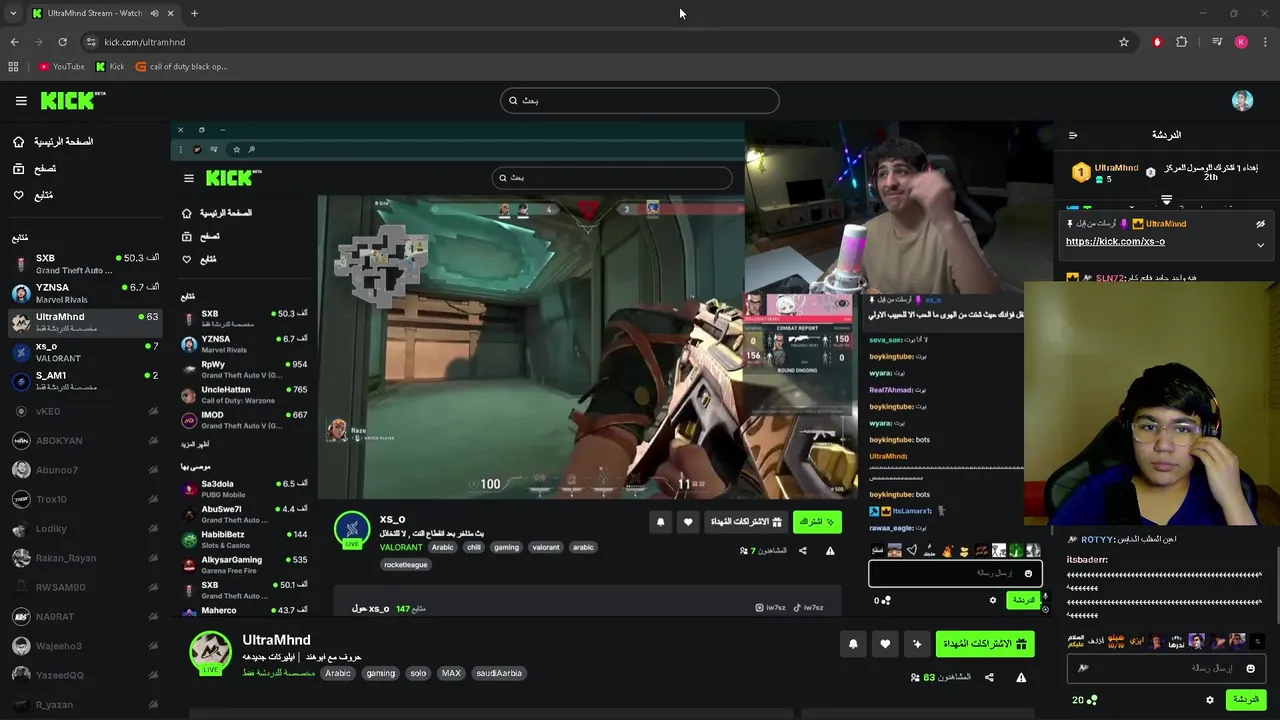Open offline channel Trox10
The image size is (1280, 720).
point(85,499)
